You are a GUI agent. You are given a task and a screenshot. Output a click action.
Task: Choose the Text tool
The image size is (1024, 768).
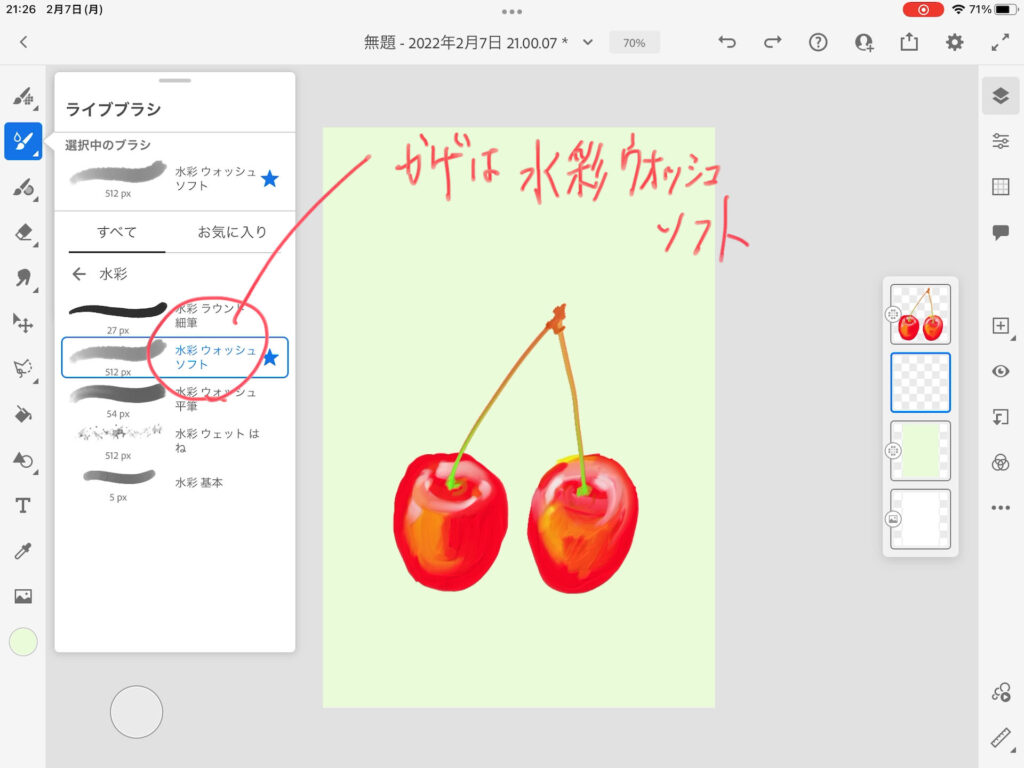23,506
